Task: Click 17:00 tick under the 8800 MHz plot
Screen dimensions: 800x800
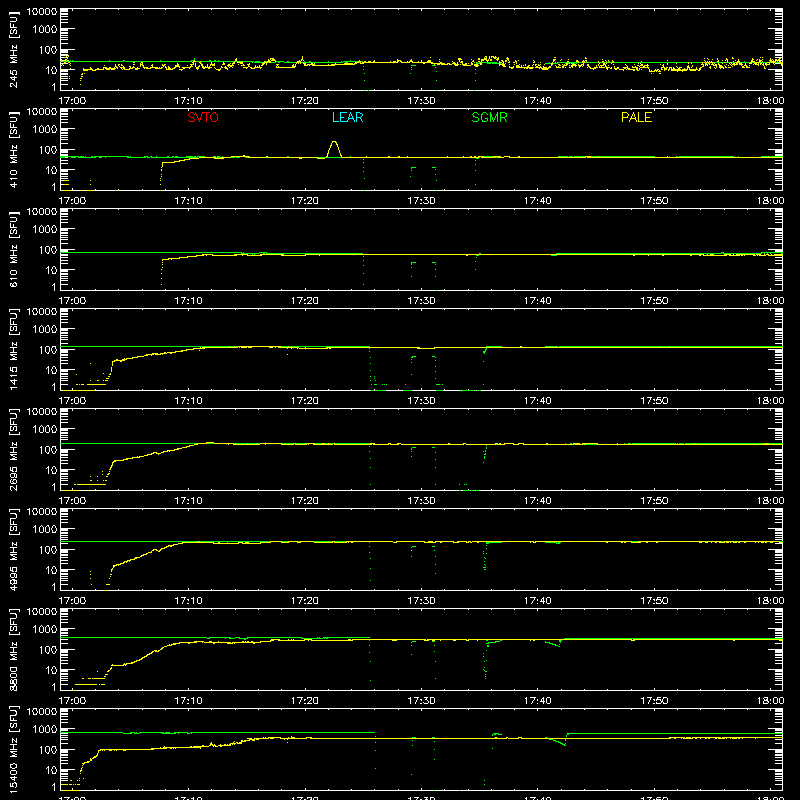Action: click(72, 701)
